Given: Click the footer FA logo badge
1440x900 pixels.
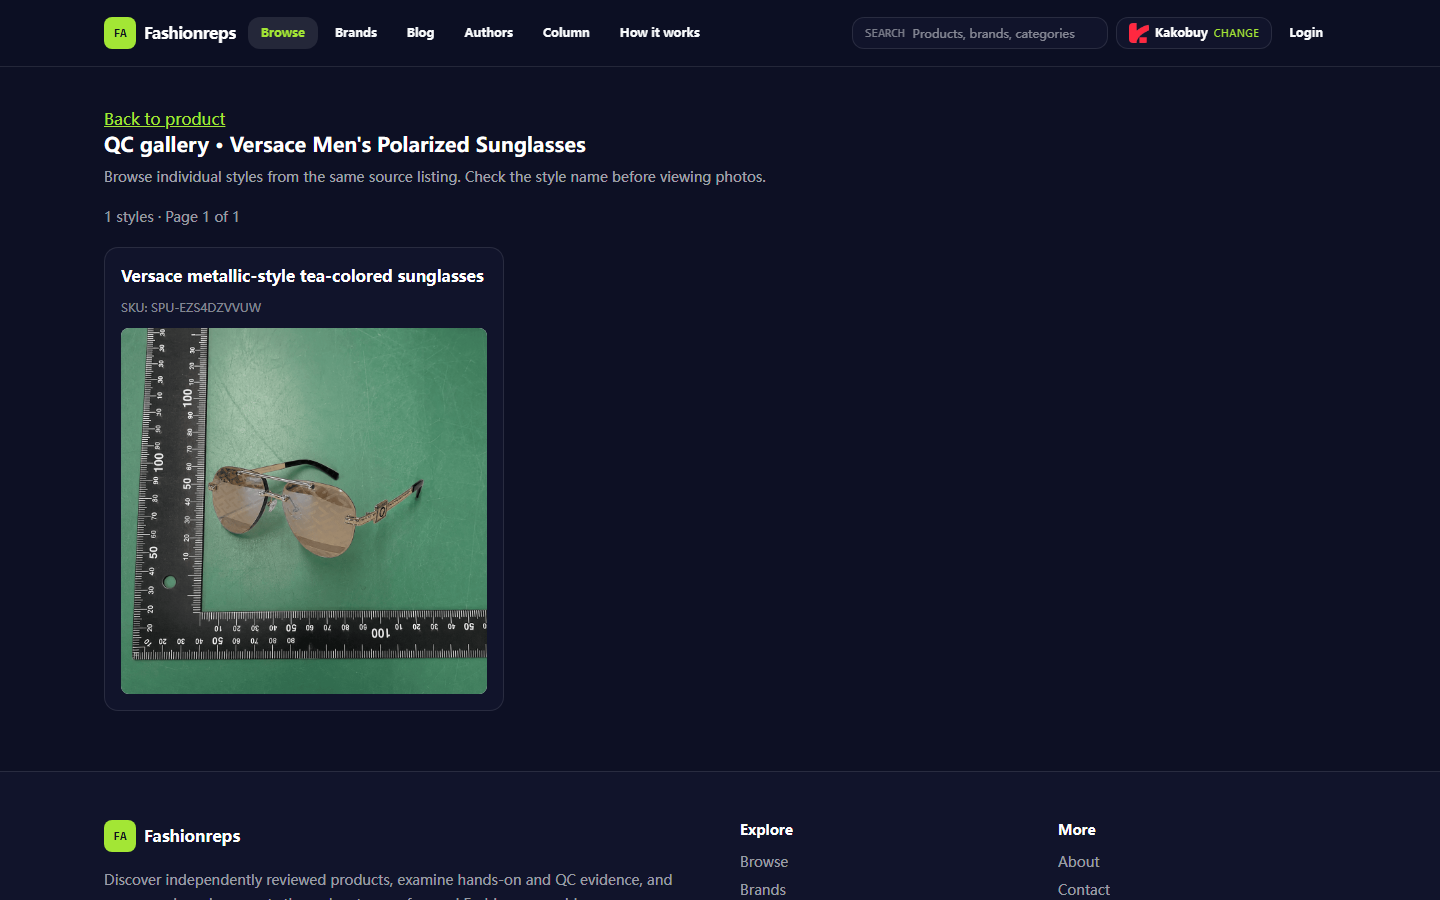Looking at the screenshot, I should coord(120,836).
